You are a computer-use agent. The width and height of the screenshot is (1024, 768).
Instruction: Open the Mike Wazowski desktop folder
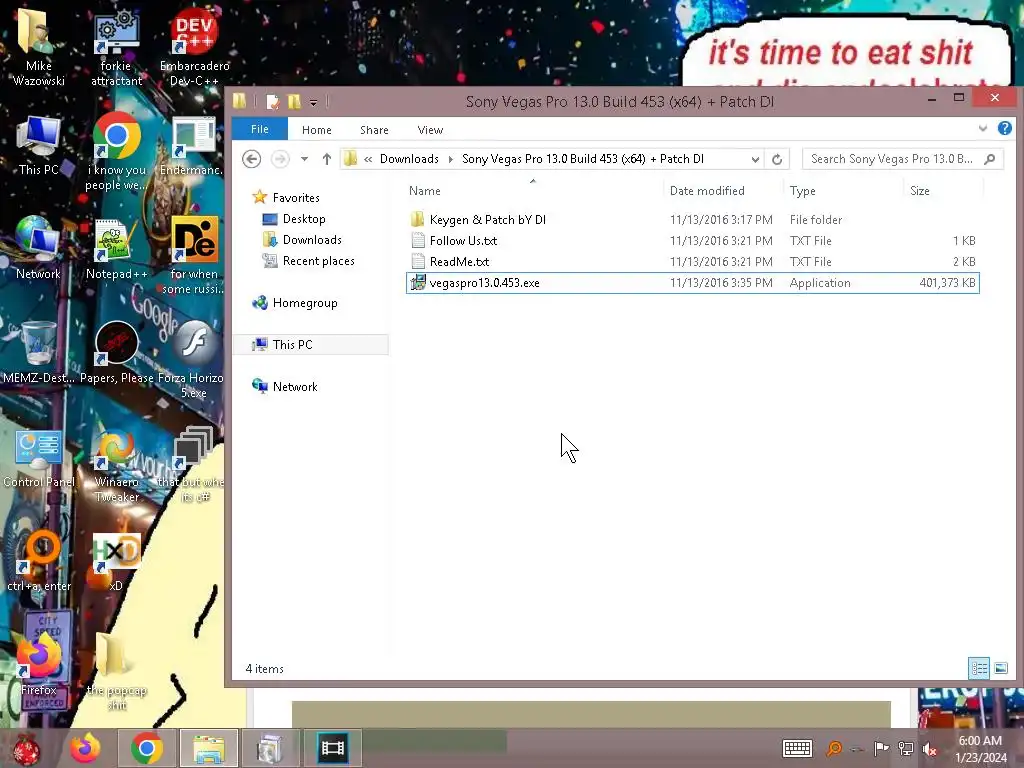pos(38,47)
